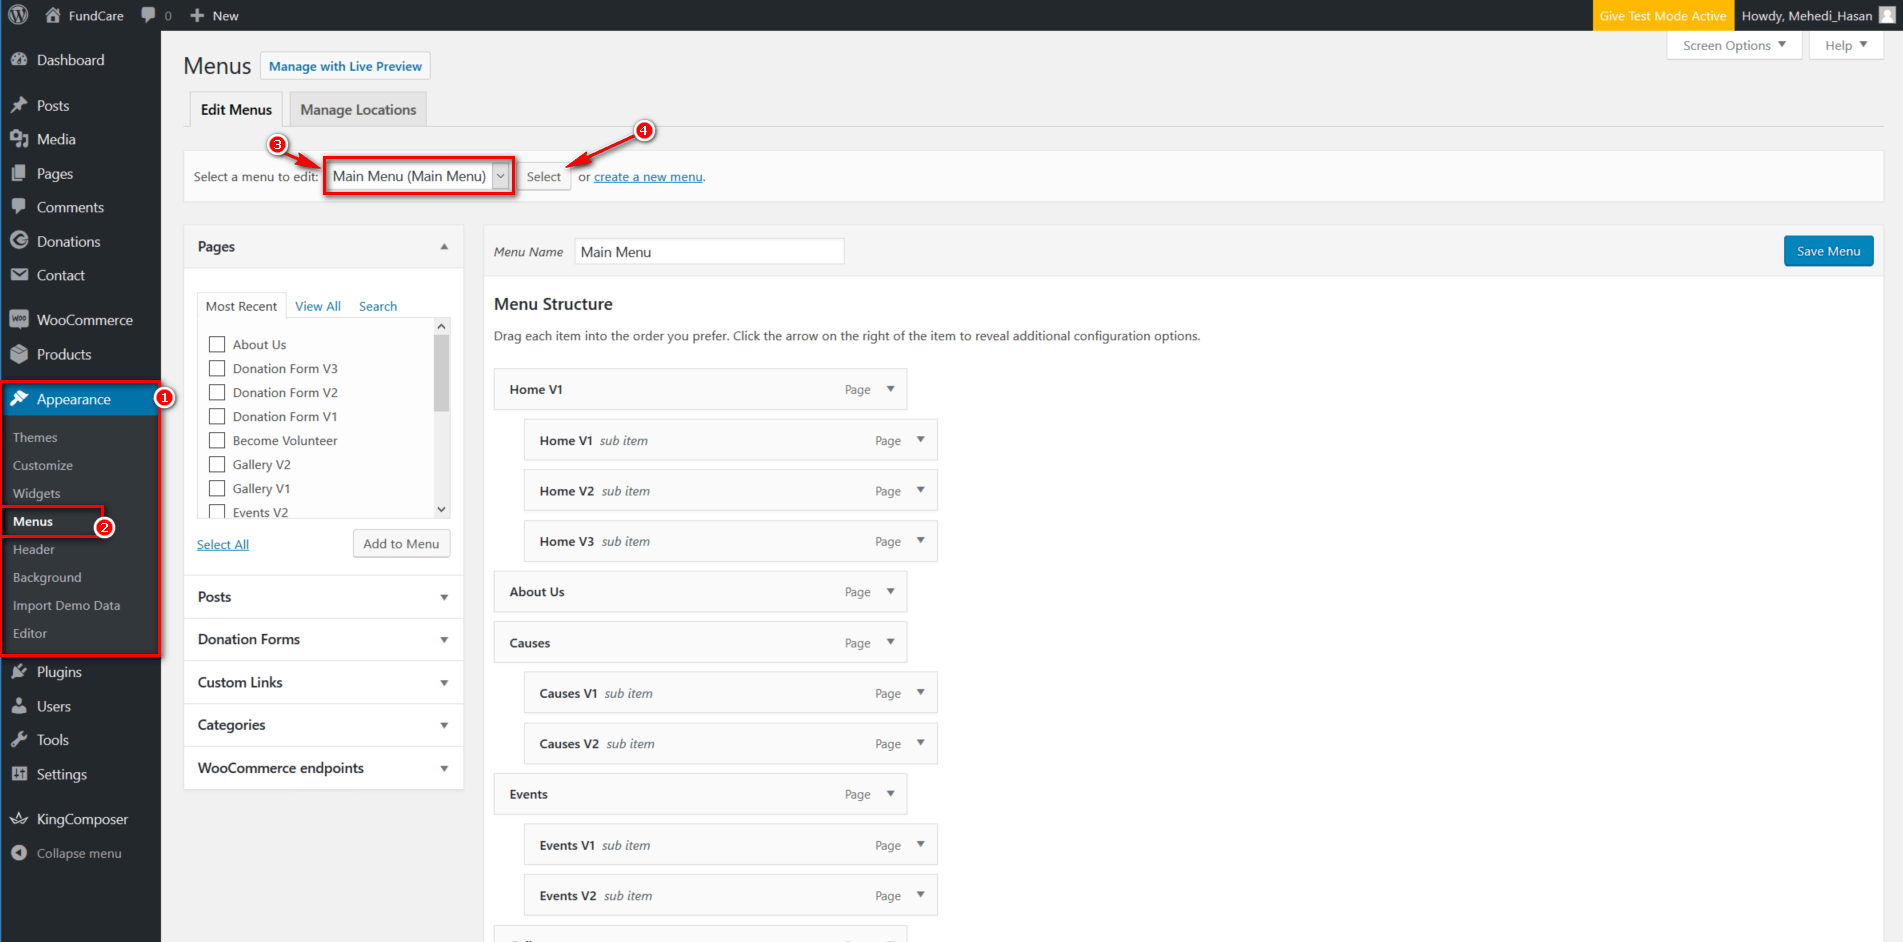Open the menu selection dropdown
The height and width of the screenshot is (942, 1903).
(418, 176)
